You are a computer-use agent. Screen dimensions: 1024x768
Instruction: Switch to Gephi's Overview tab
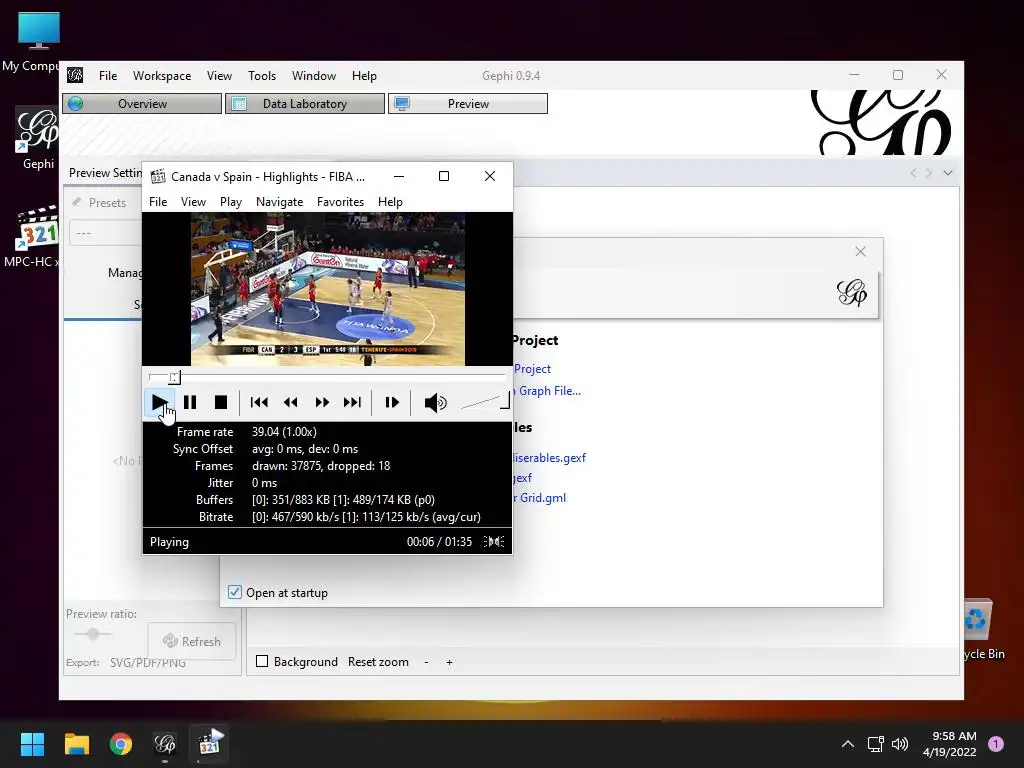coord(142,104)
